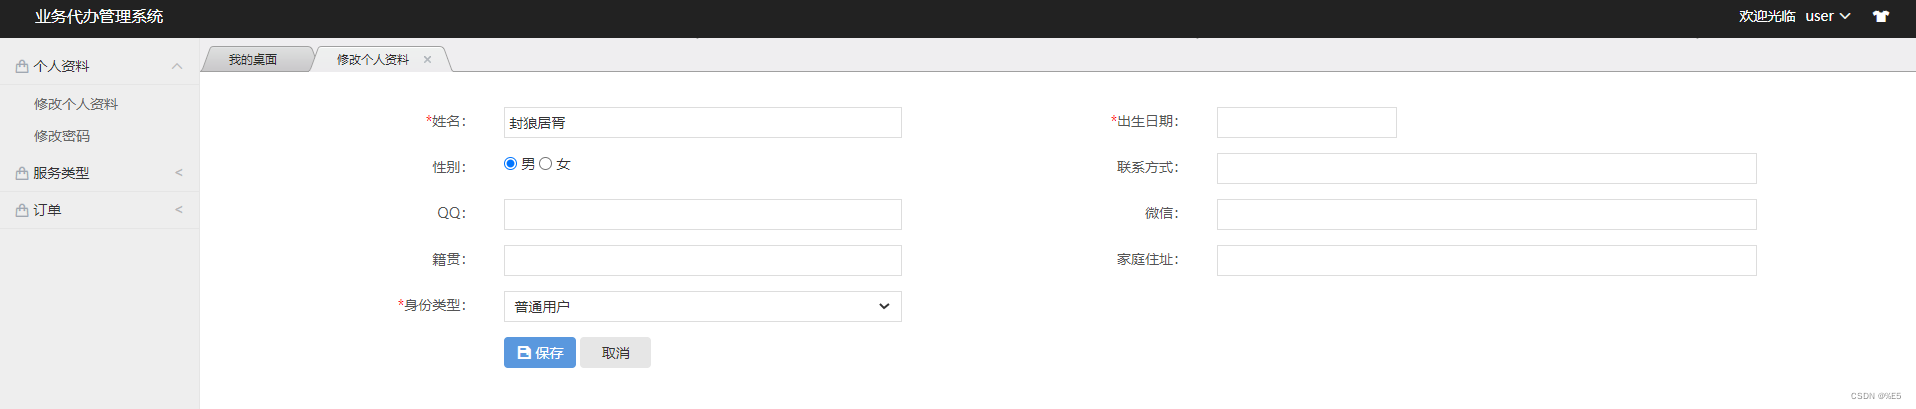Select the 男 radio button
The width and height of the screenshot is (1916, 409).
pyautogui.click(x=511, y=163)
